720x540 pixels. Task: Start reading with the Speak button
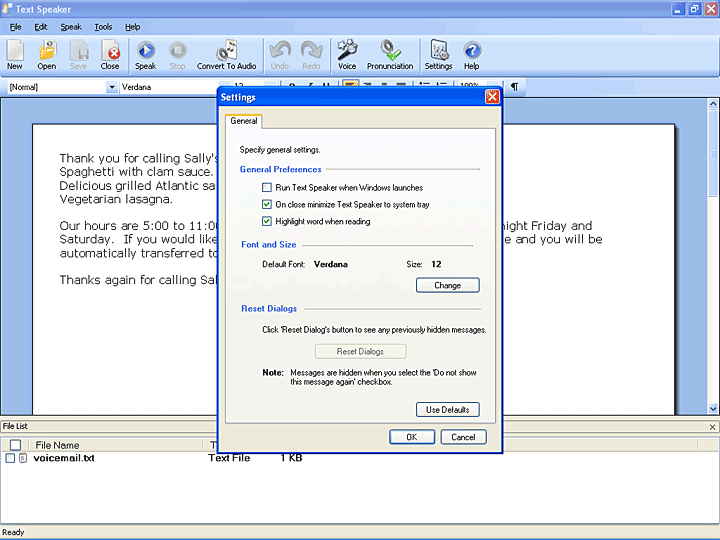point(146,55)
